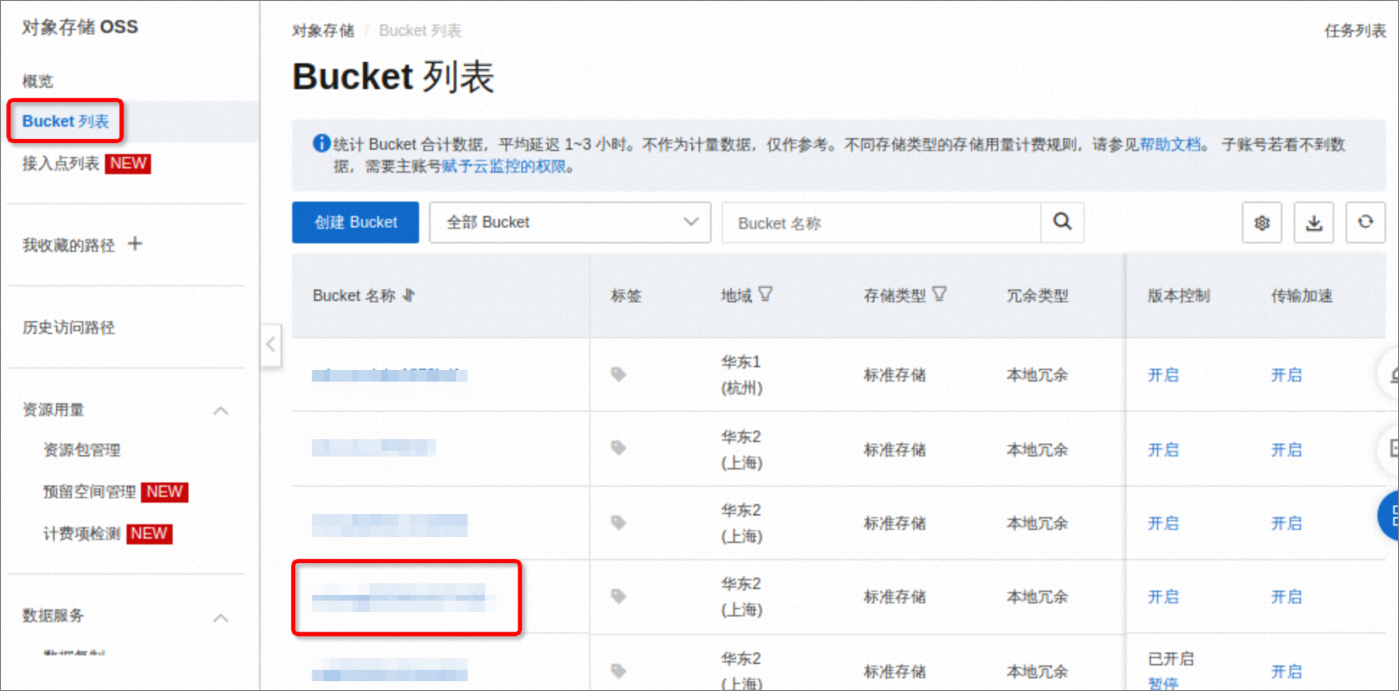
Task: Collapse the 资源用量 section
Action: point(222,410)
